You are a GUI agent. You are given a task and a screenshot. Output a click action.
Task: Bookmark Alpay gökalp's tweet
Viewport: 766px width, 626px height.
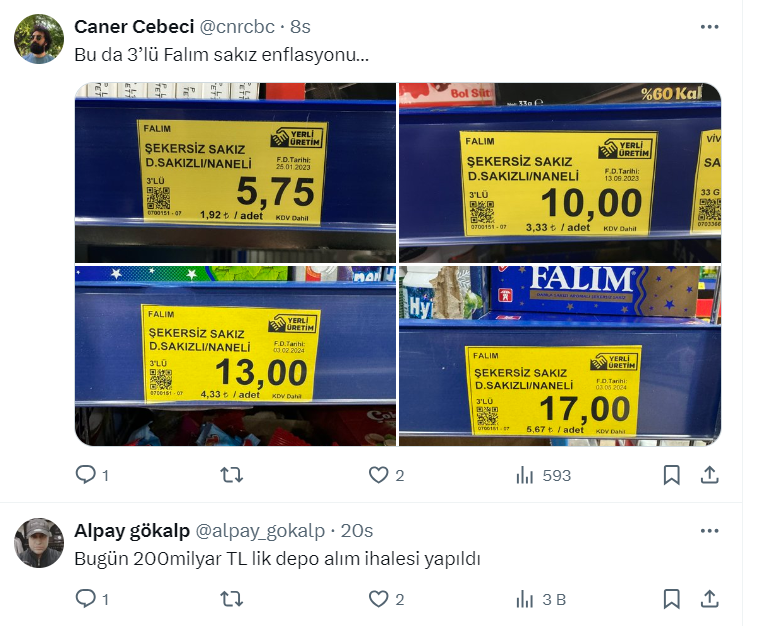672,599
